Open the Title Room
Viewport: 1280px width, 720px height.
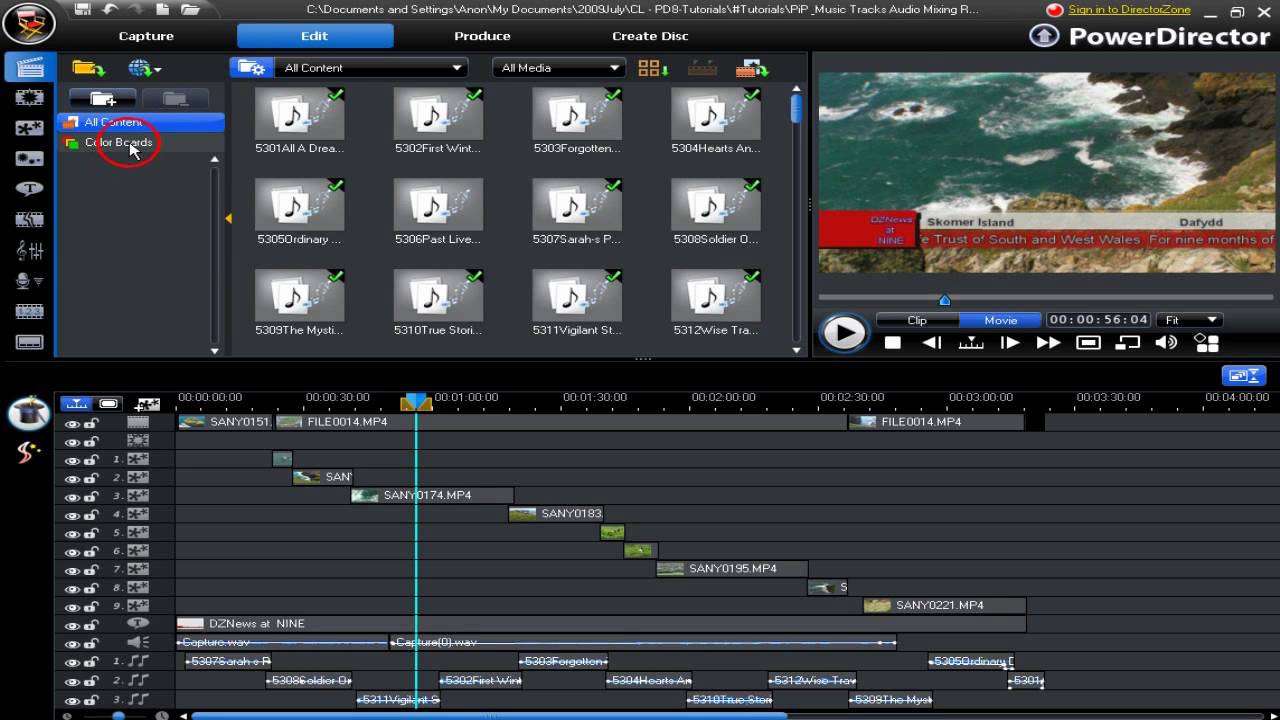[x=29, y=188]
